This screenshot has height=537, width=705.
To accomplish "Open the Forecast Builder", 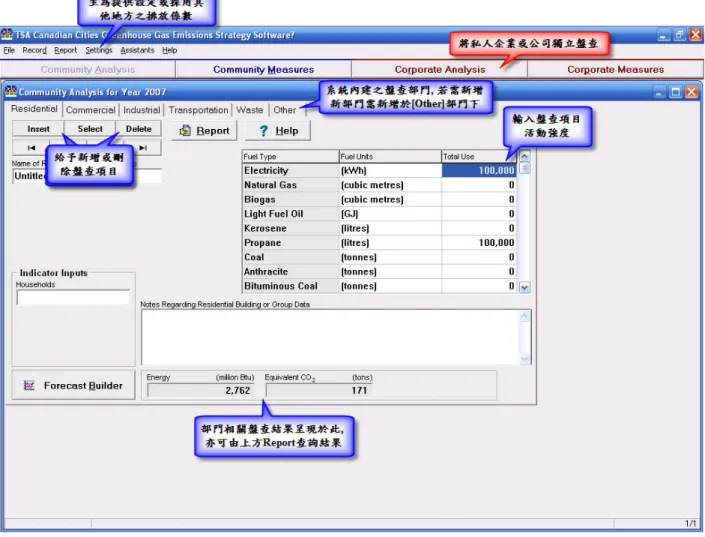I will 73,385.
